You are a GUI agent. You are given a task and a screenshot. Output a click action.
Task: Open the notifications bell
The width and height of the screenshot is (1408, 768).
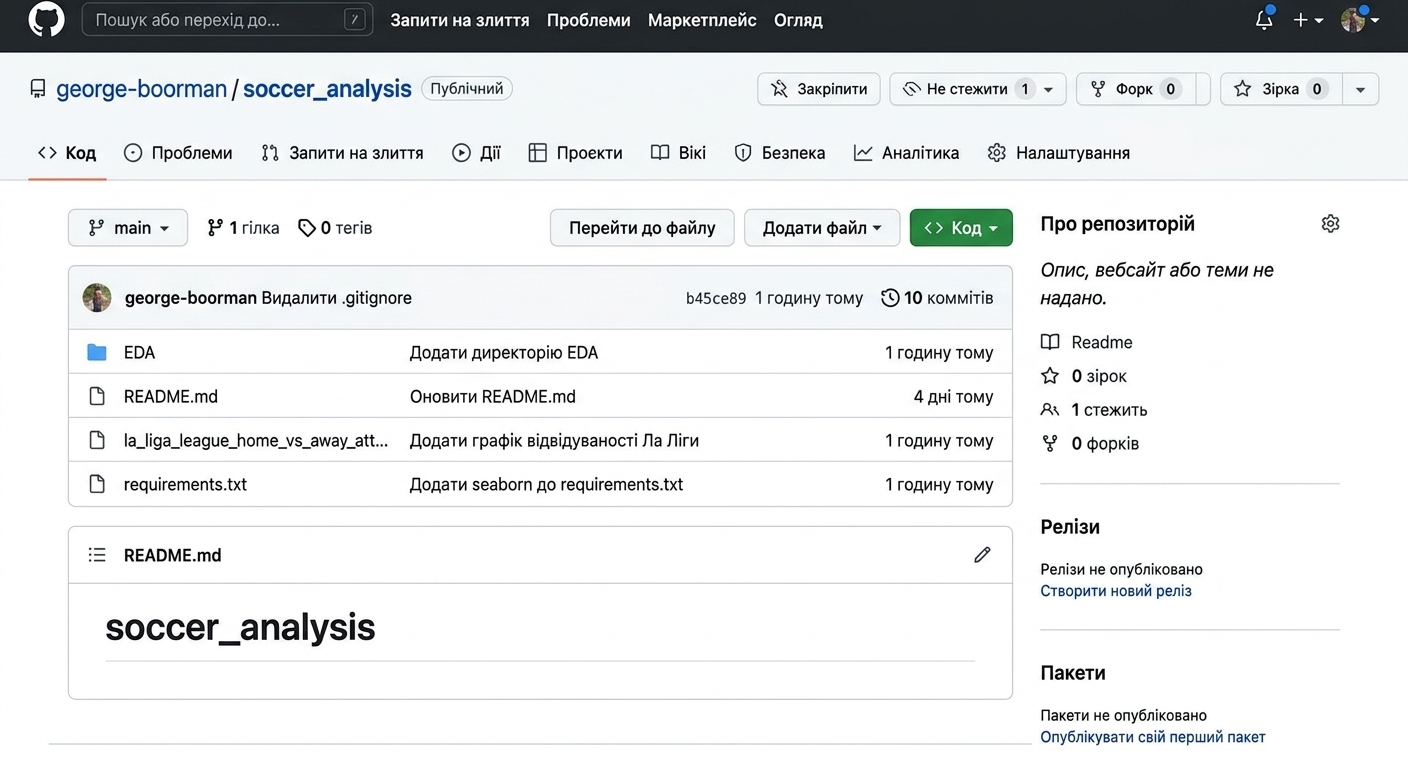[1264, 19]
